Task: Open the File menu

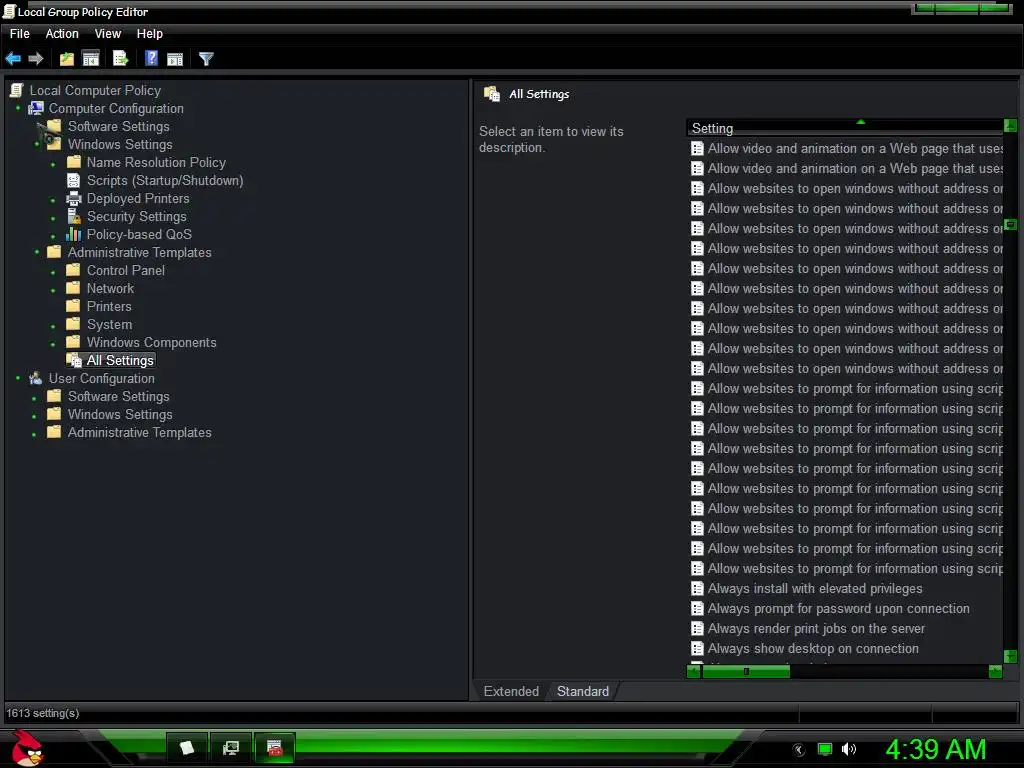Action: pos(20,34)
